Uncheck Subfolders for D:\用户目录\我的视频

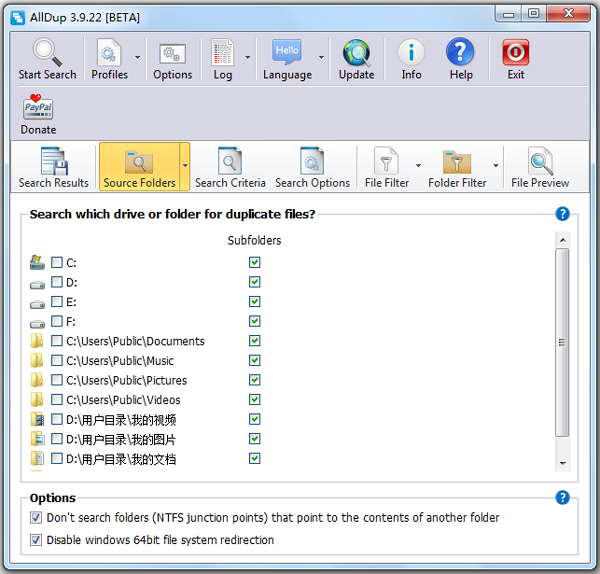(254, 419)
